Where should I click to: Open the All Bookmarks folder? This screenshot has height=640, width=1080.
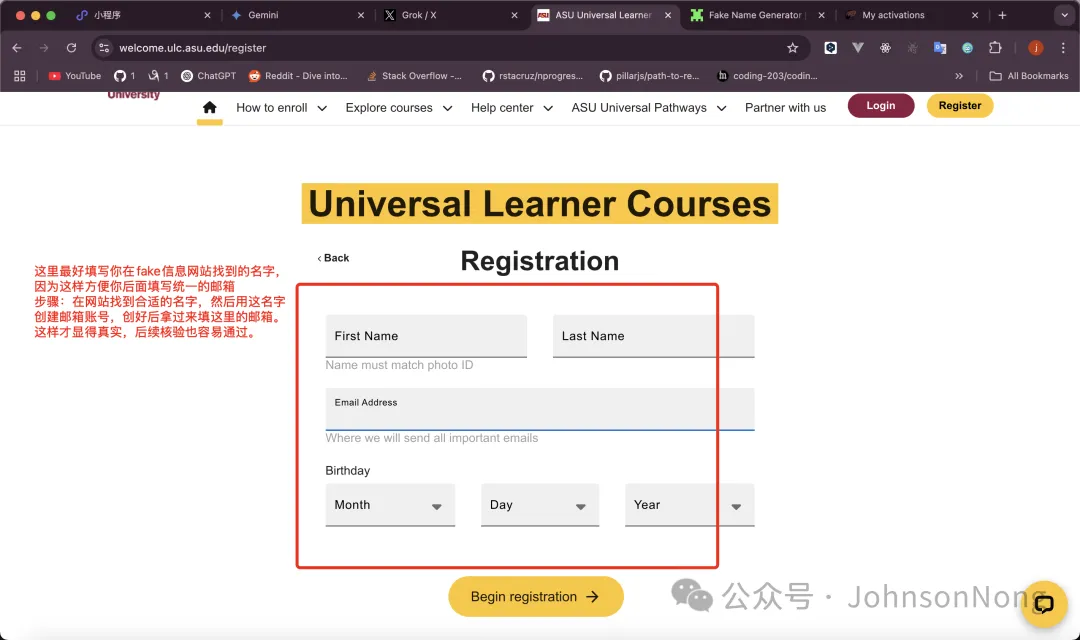[x=1029, y=76]
